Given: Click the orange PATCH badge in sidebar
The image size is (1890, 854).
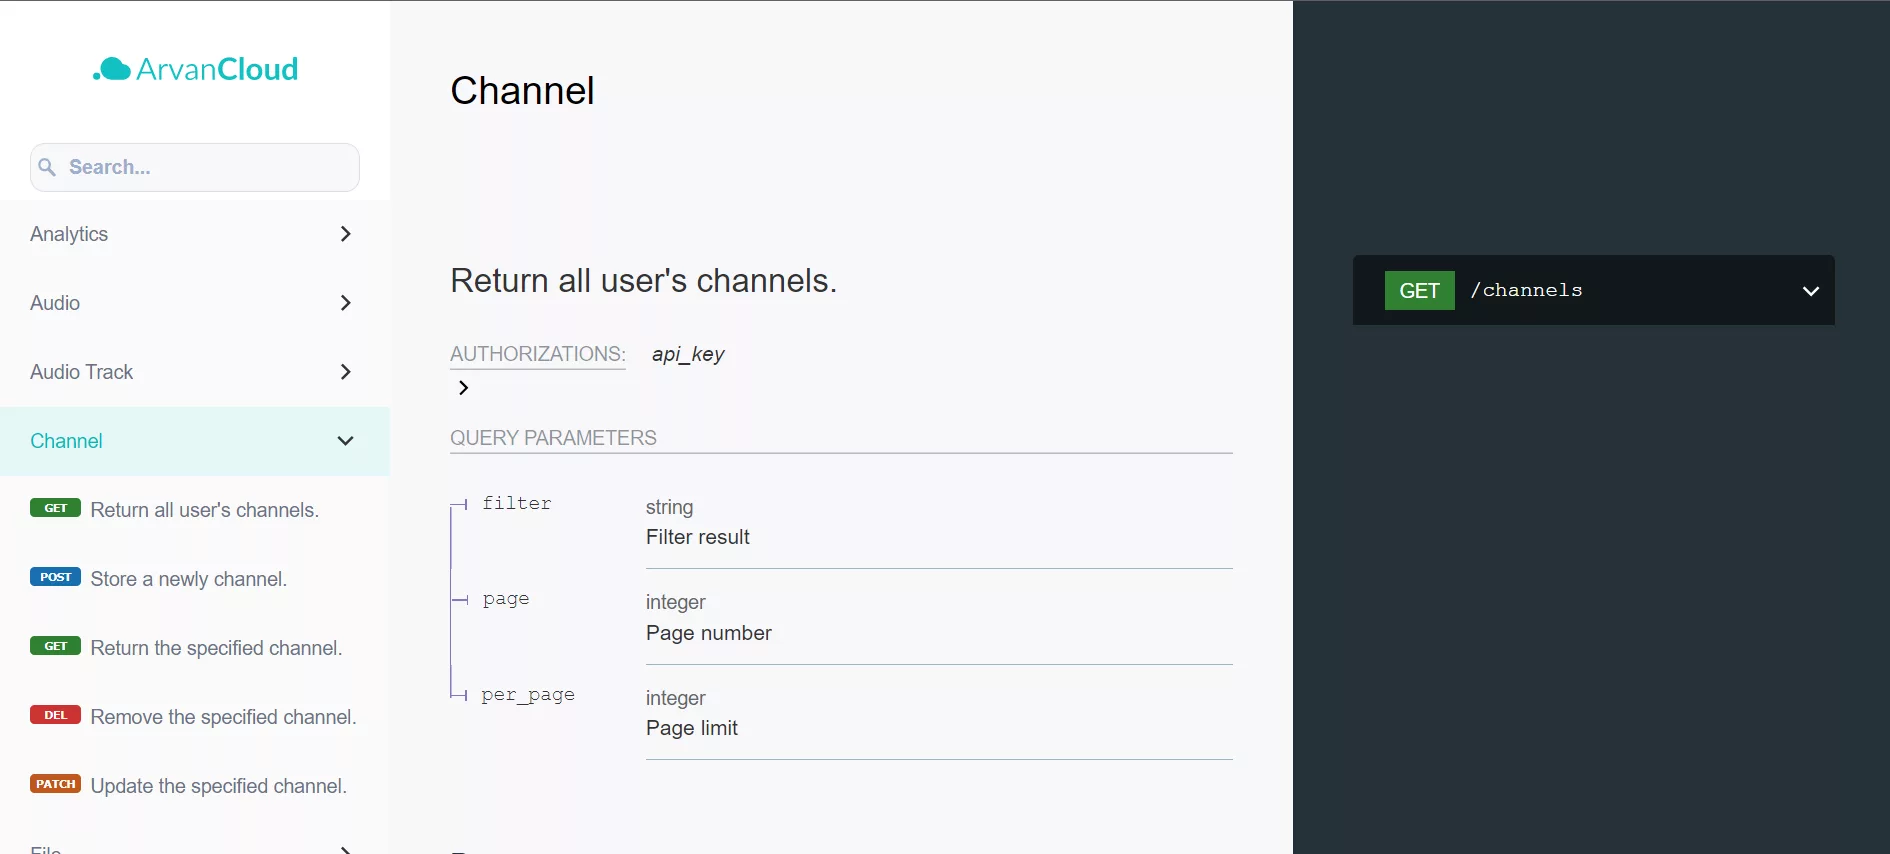Looking at the screenshot, I should click(55, 784).
